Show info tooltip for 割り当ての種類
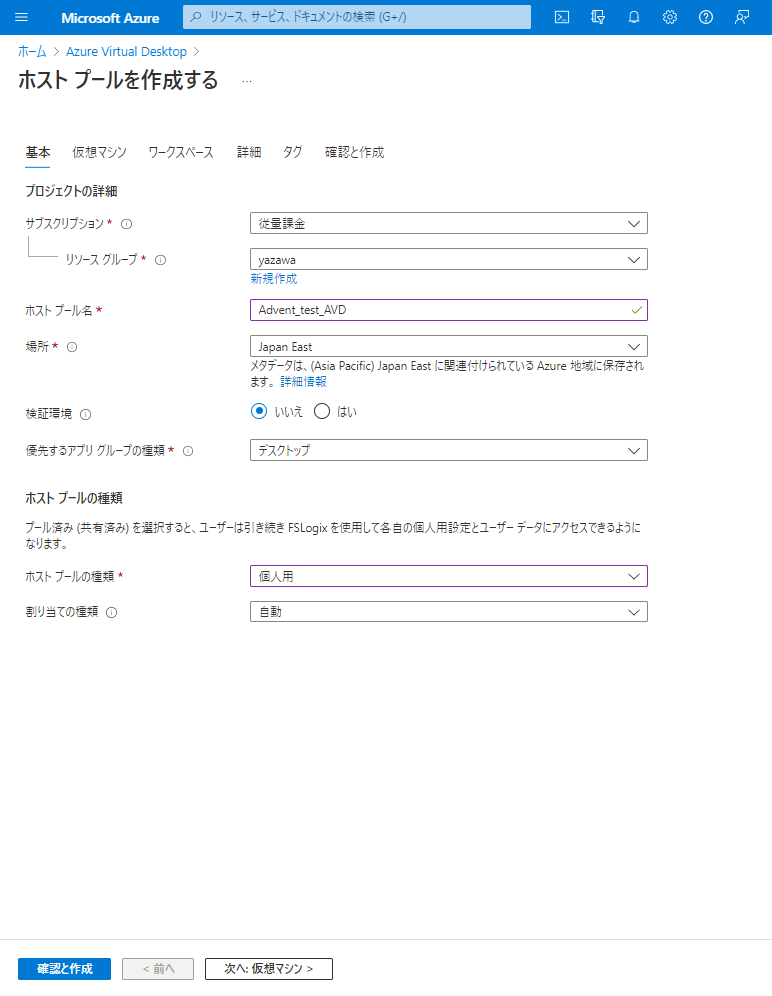The image size is (772, 996). 111,612
